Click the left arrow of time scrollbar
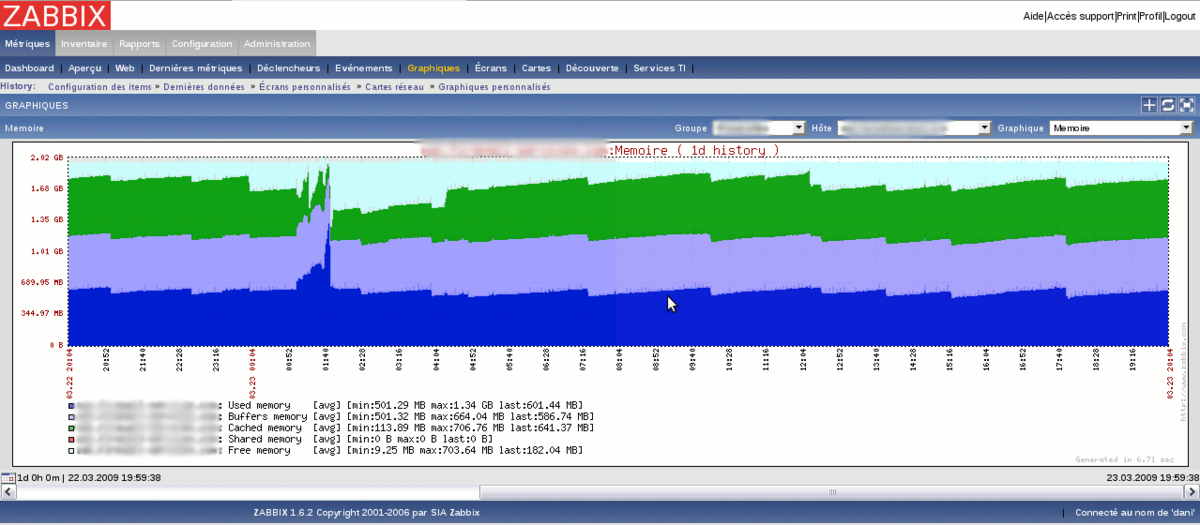The image size is (1200, 525). pyautogui.click(x=6, y=492)
